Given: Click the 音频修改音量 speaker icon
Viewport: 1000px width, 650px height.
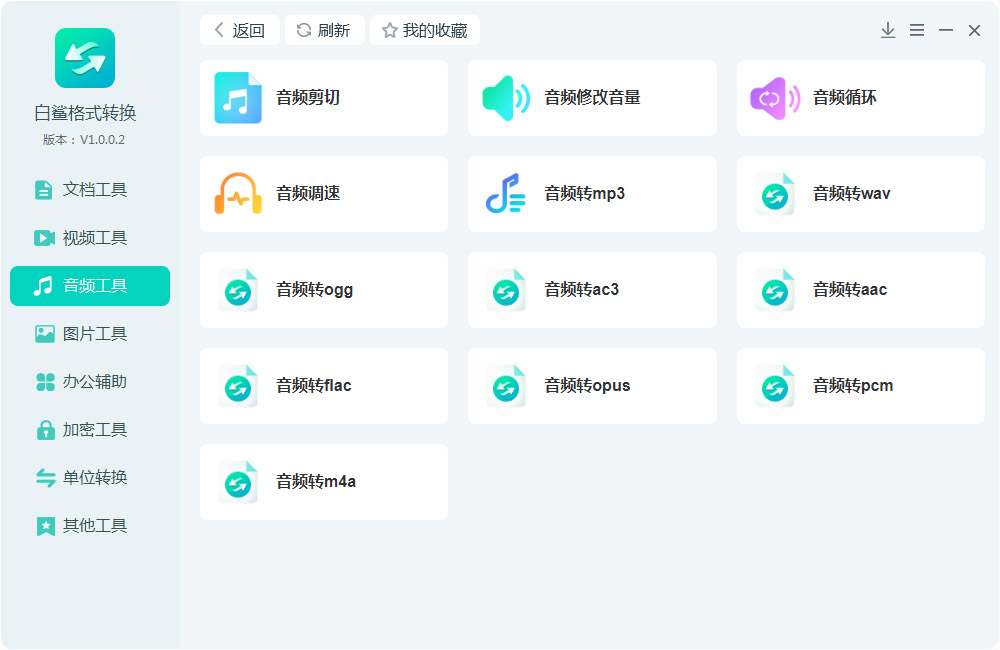Looking at the screenshot, I should 506,98.
